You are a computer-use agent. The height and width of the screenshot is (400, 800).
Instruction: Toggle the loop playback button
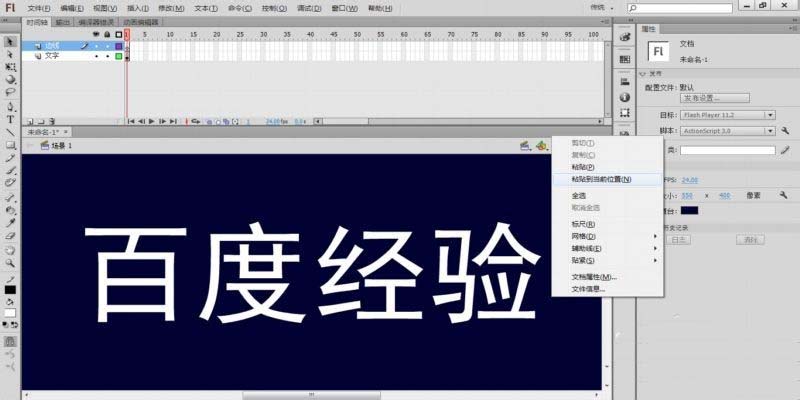[195, 121]
